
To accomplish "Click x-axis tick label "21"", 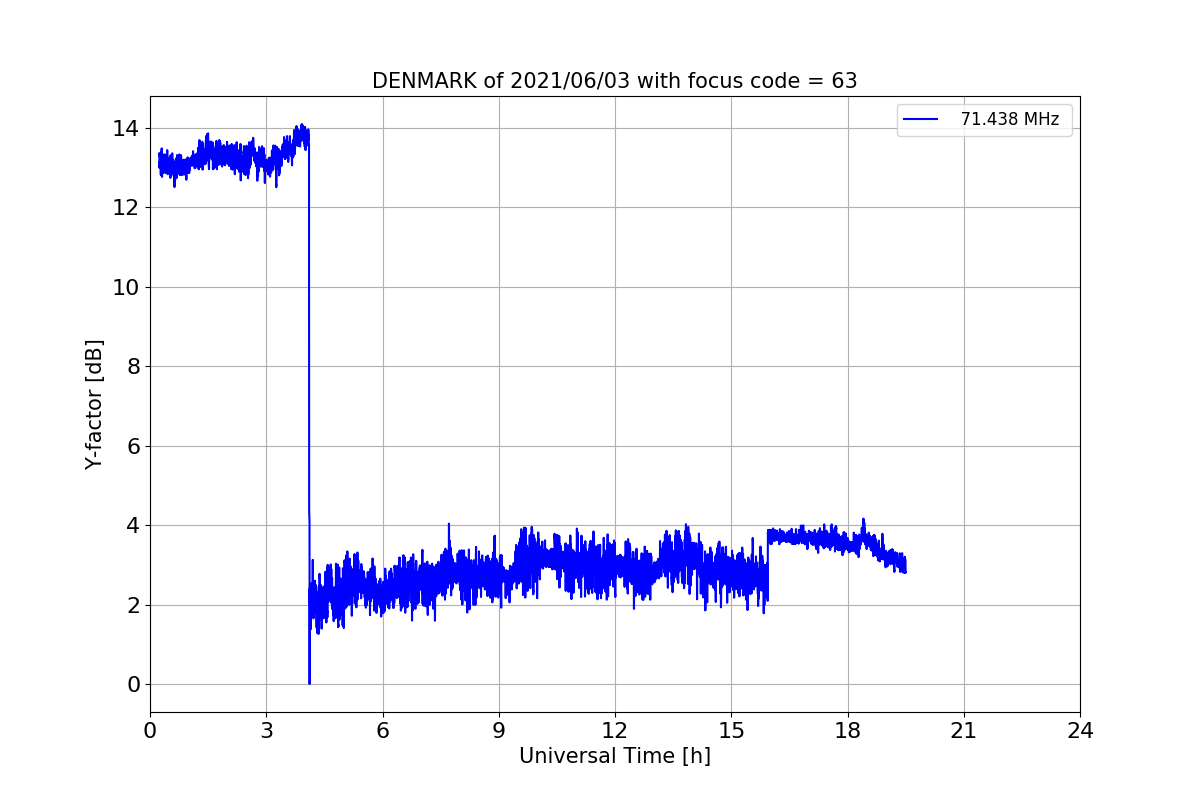I will tap(964, 731).
